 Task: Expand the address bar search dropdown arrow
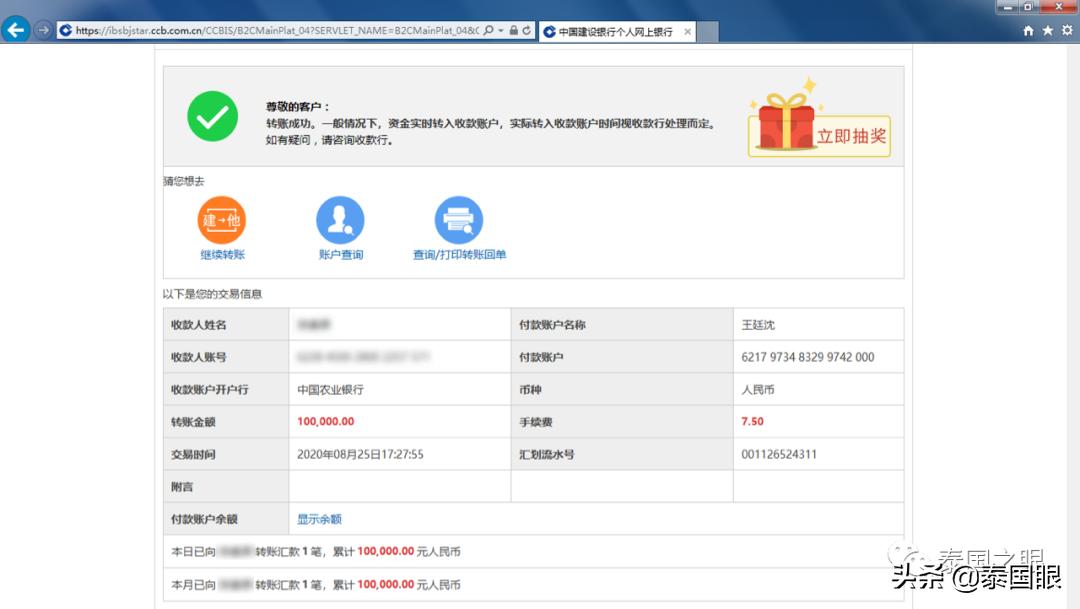(x=501, y=31)
